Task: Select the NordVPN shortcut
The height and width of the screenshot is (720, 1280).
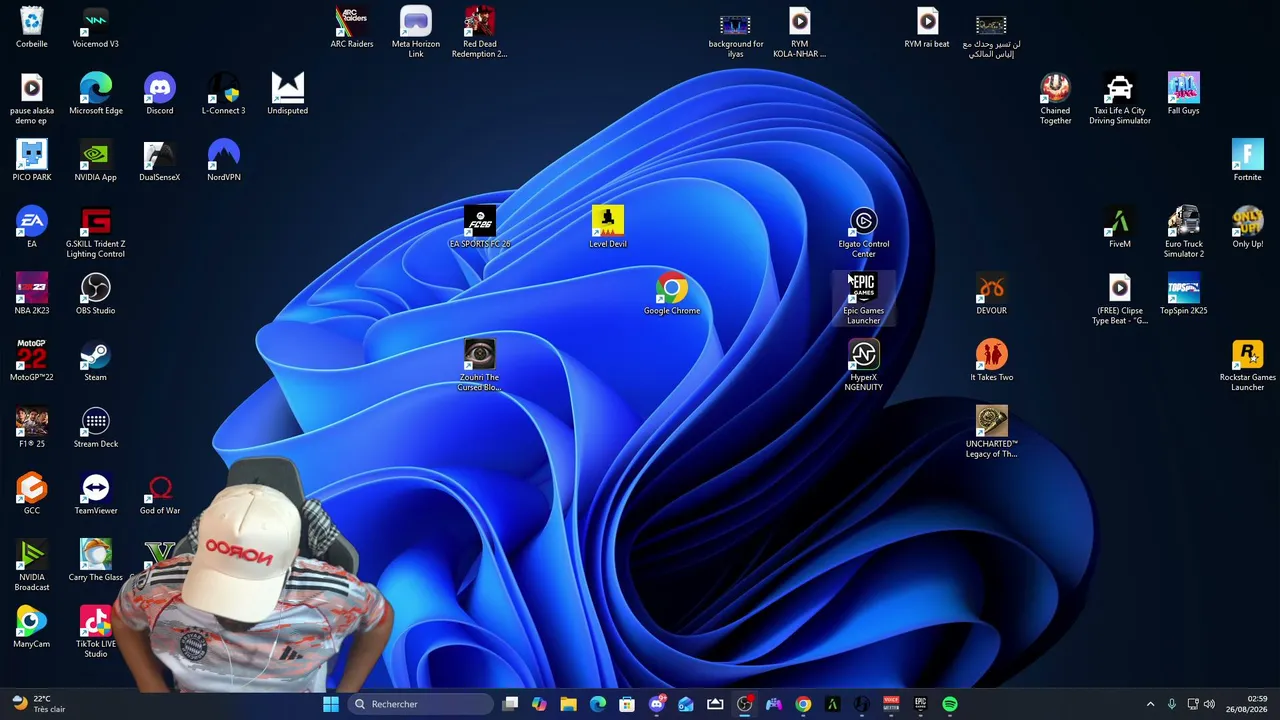Action: coord(224,161)
